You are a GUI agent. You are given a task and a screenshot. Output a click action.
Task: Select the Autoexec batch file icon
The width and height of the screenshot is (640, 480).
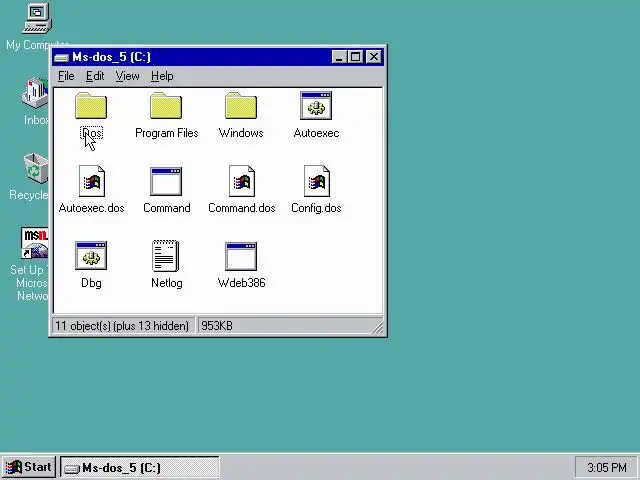click(316, 106)
